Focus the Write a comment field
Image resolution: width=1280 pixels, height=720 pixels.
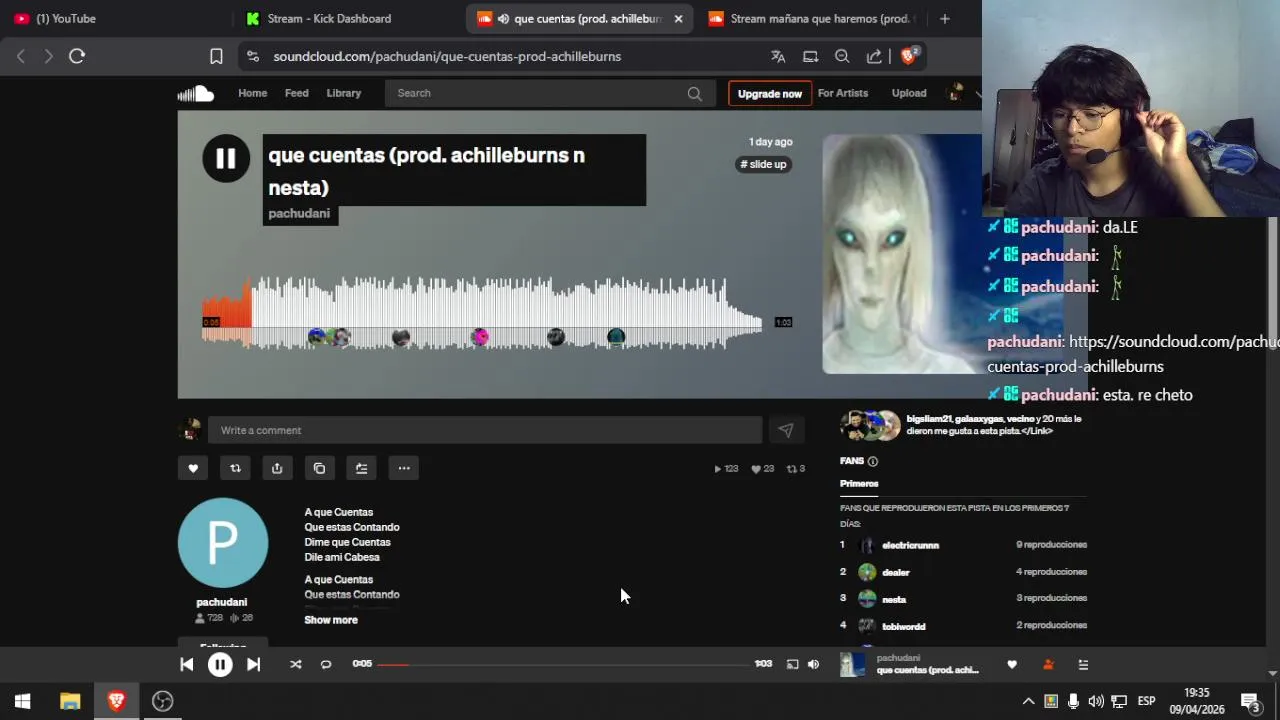(485, 430)
